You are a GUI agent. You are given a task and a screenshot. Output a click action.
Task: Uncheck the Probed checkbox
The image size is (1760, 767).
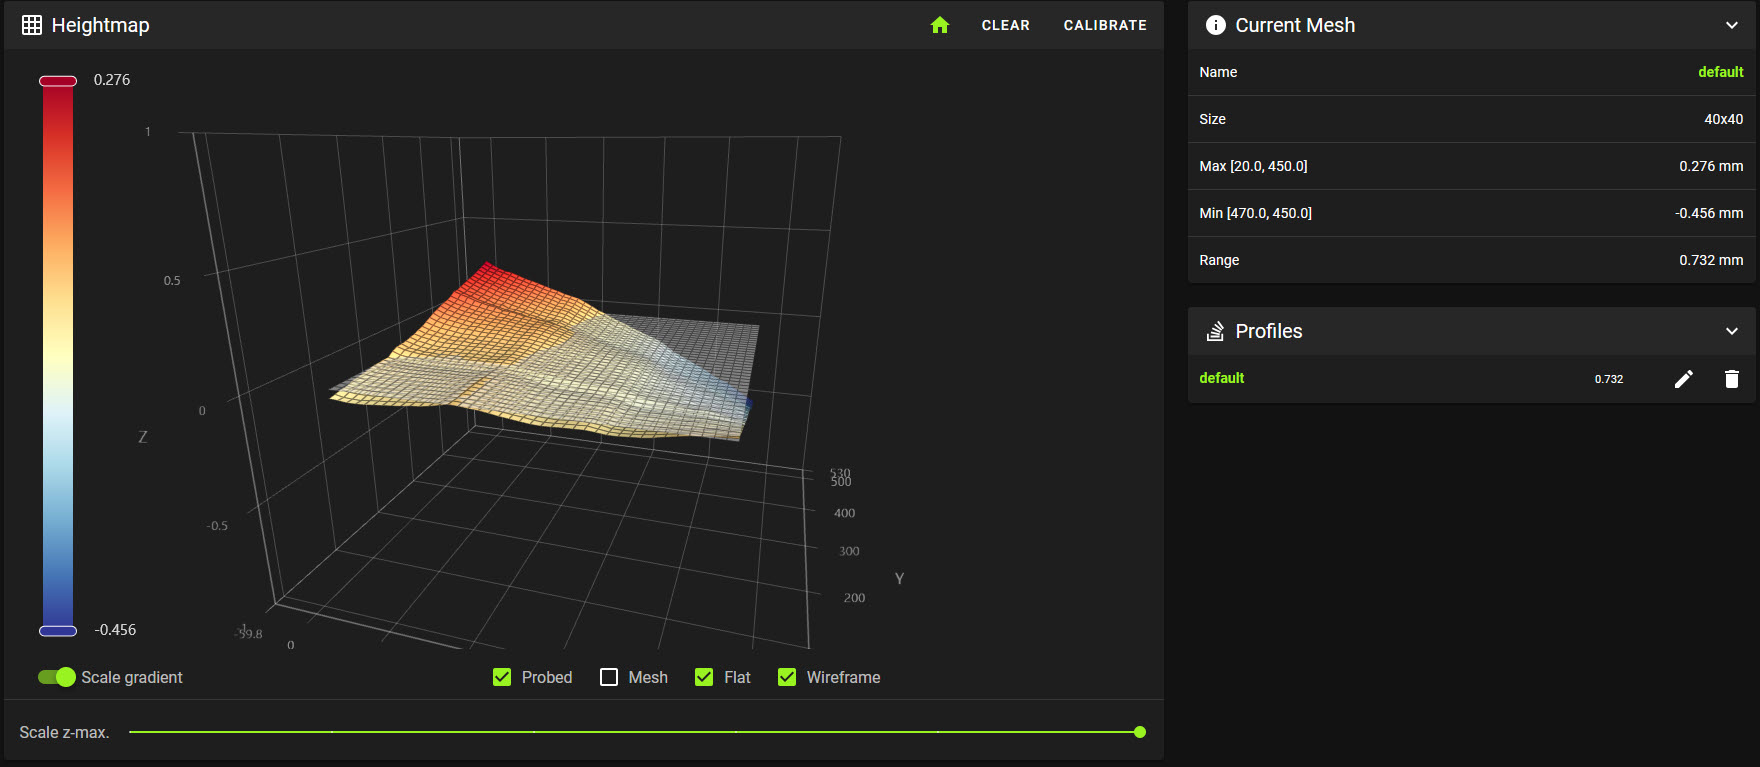click(x=502, y=677)
